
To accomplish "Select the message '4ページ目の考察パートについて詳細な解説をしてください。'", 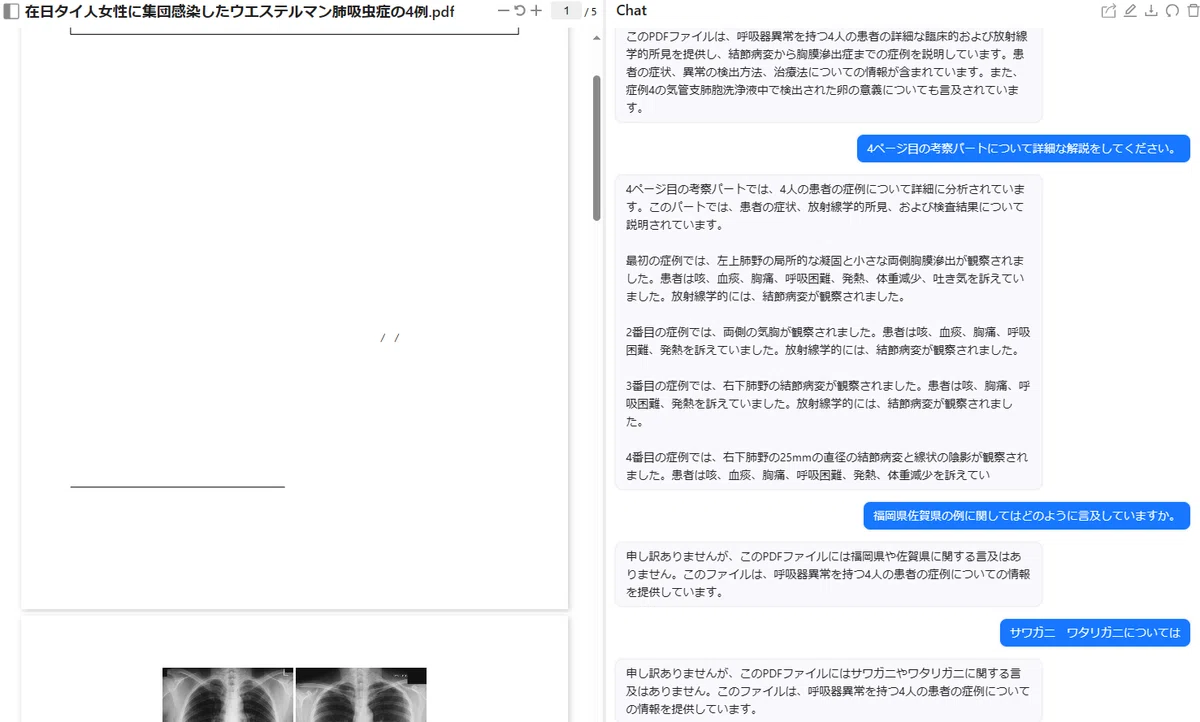I will [1023, 149].
